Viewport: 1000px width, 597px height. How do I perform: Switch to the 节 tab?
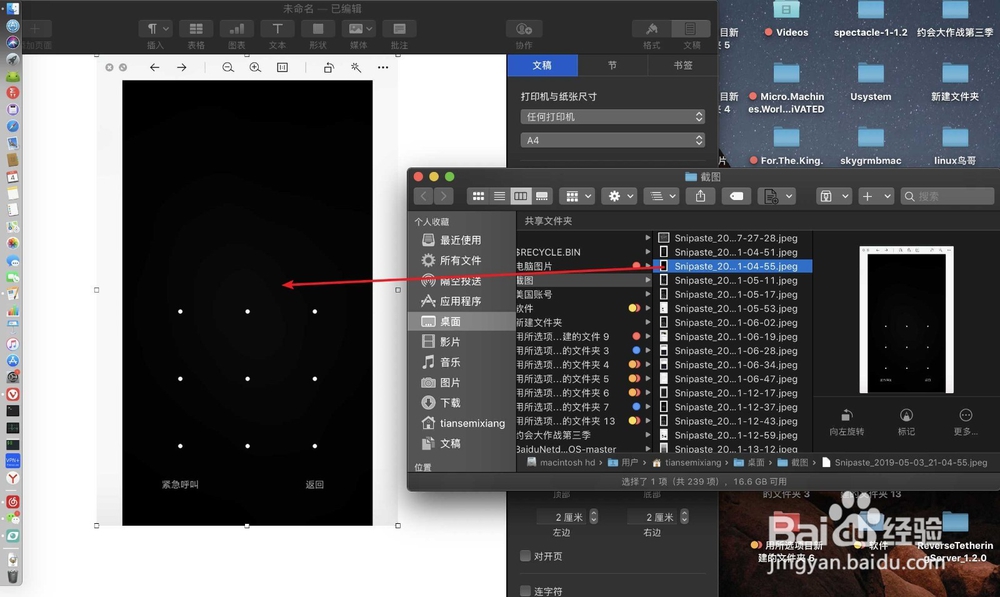coord(613,65)
